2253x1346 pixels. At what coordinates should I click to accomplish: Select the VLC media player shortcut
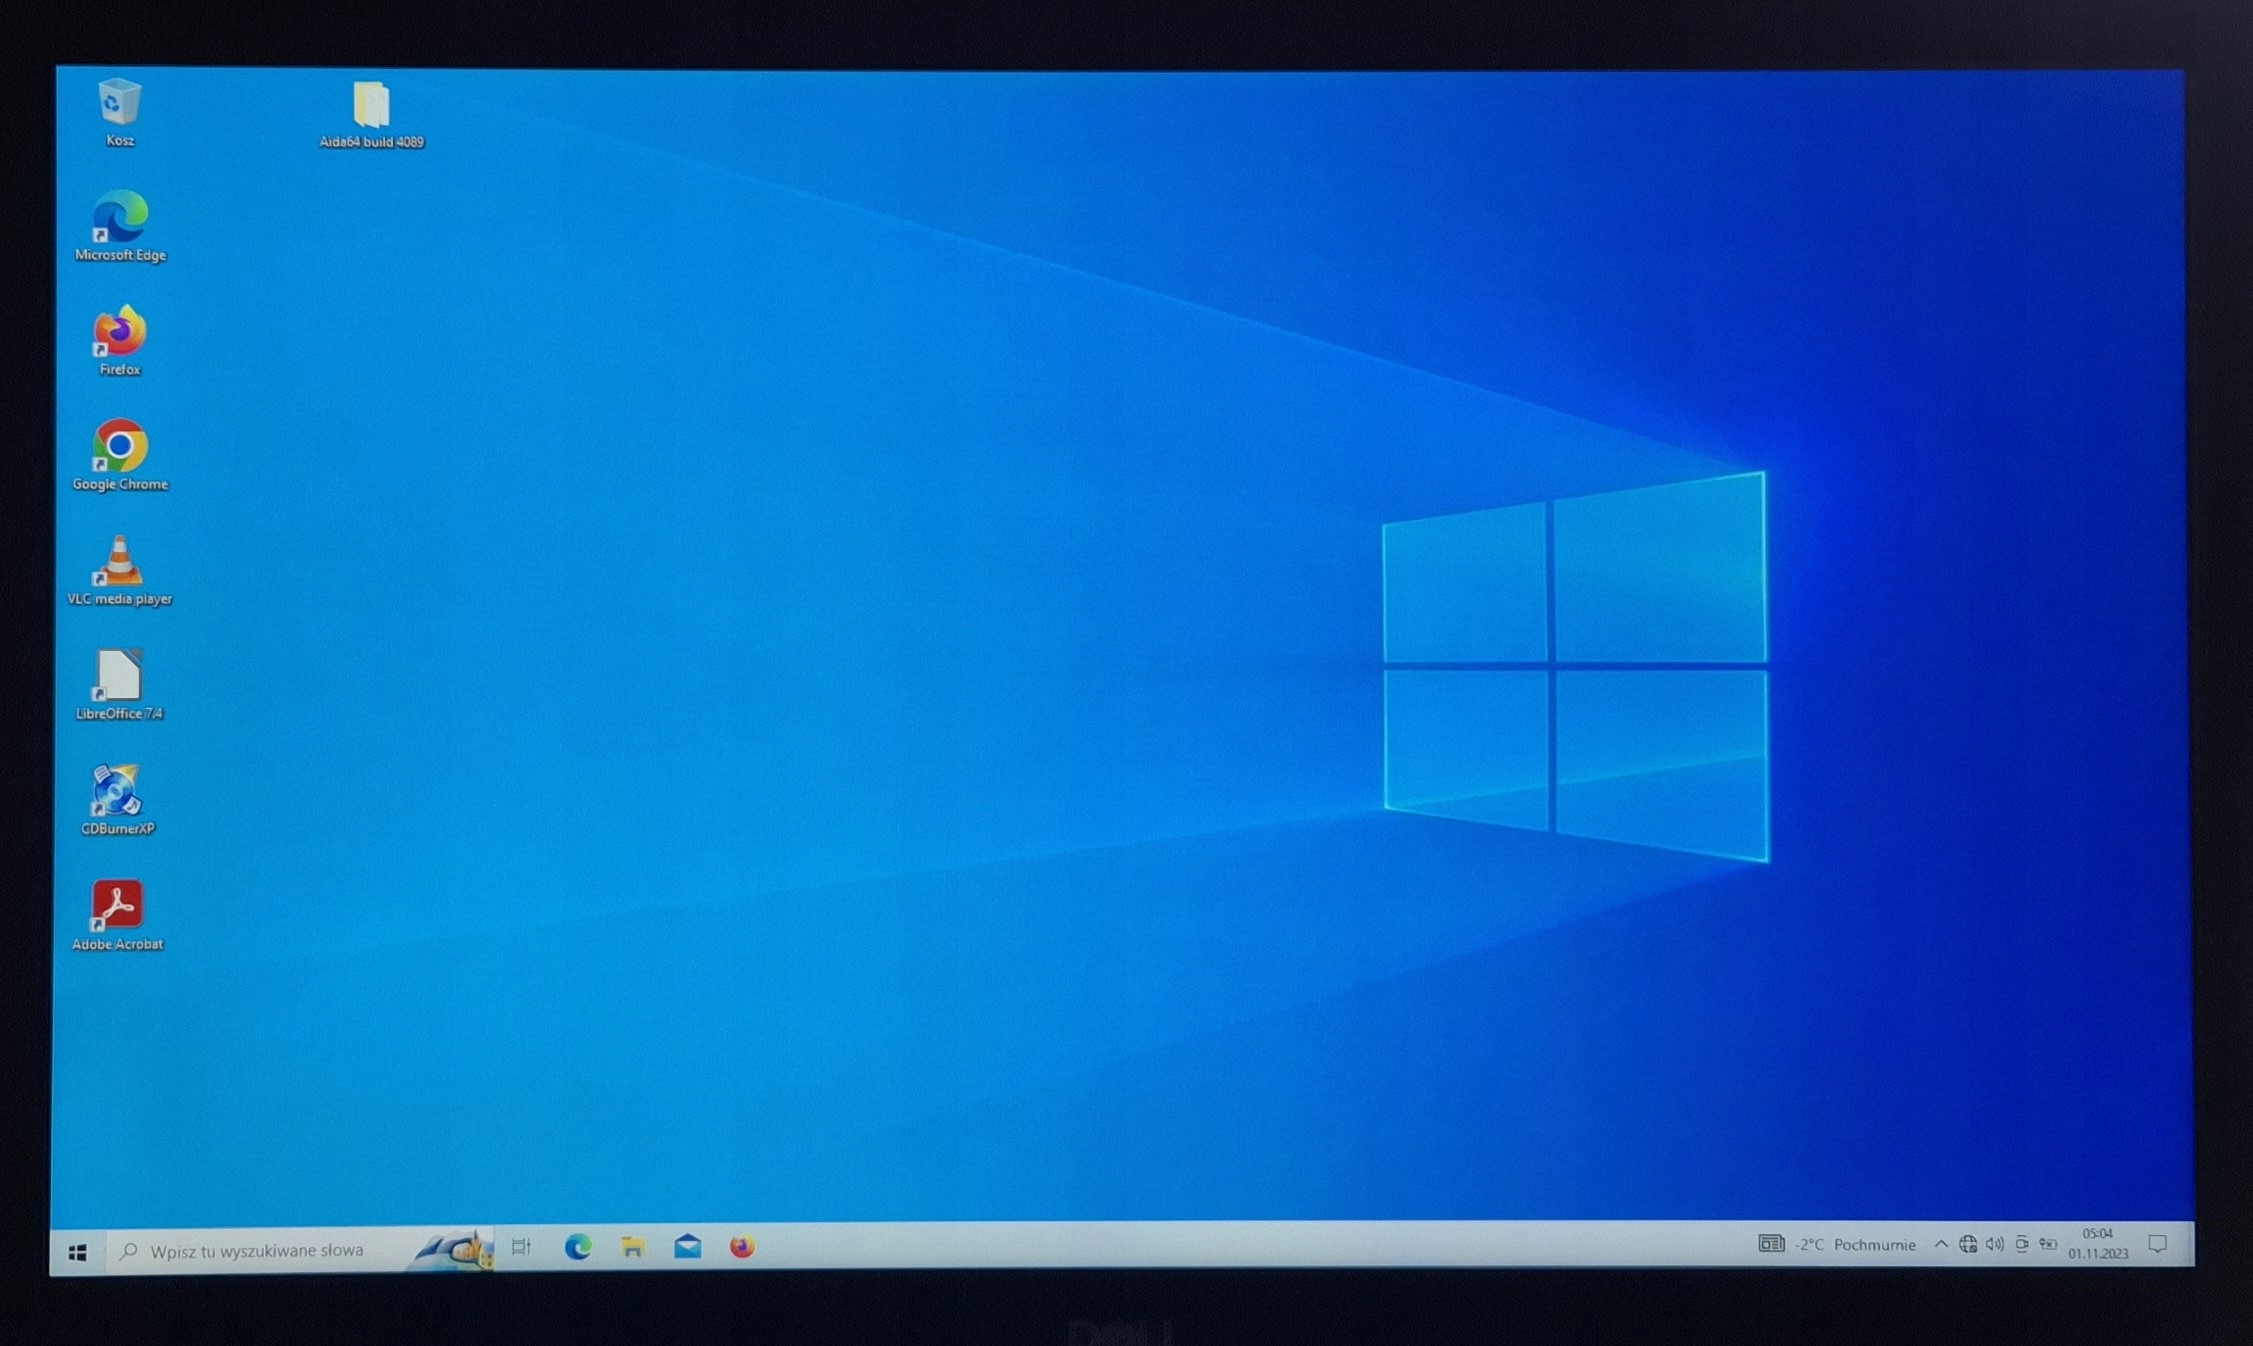(120, 571)
